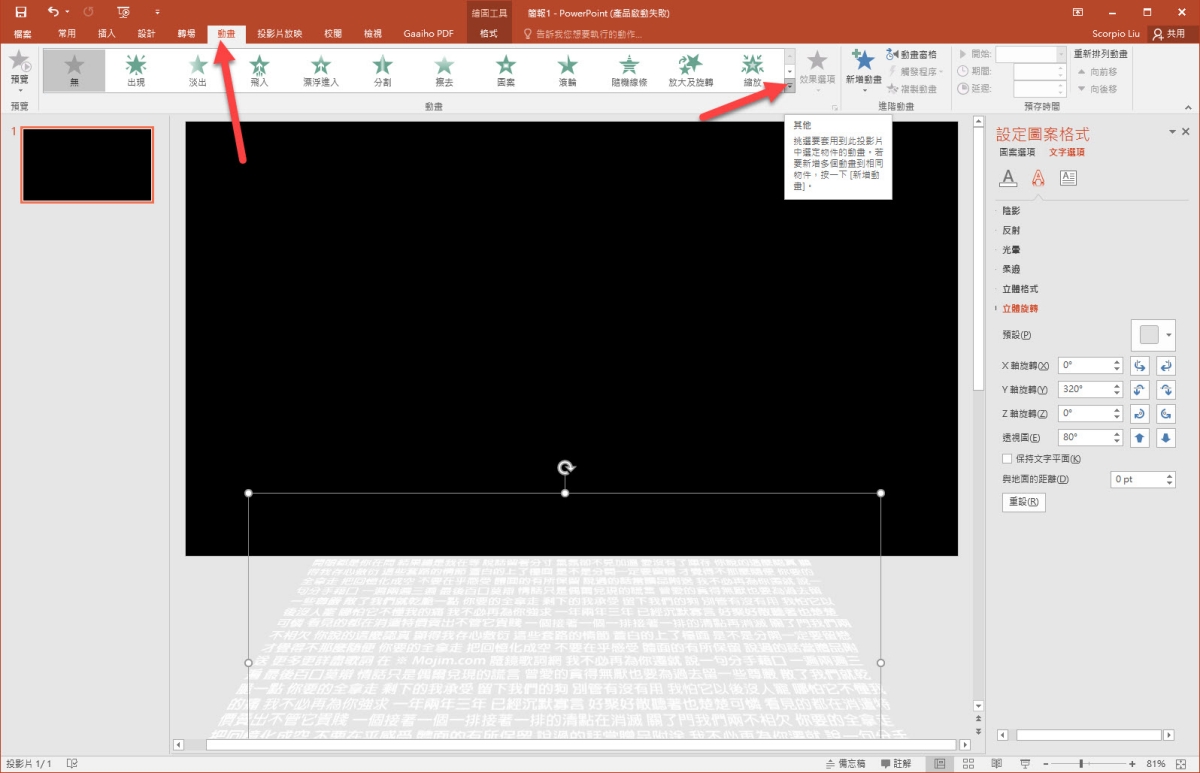Click the 備忘稿 button in status bar
The image size is (1200, 773).
tap(845, 764)
